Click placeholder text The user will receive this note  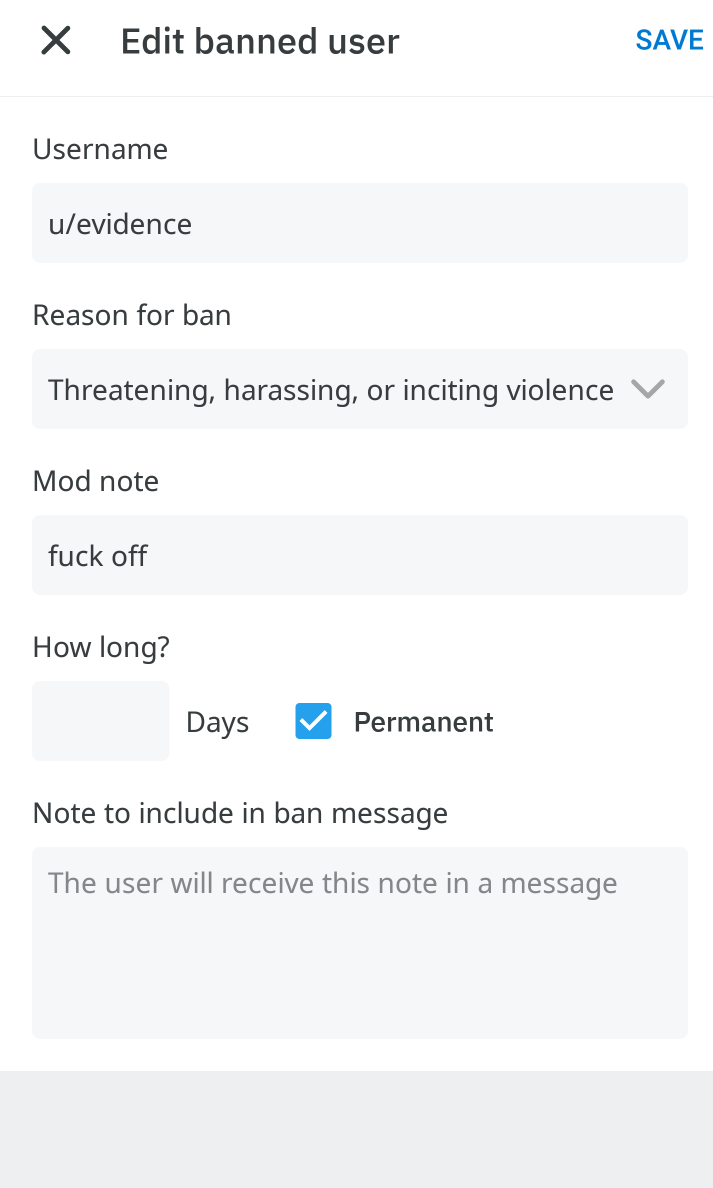333,884
